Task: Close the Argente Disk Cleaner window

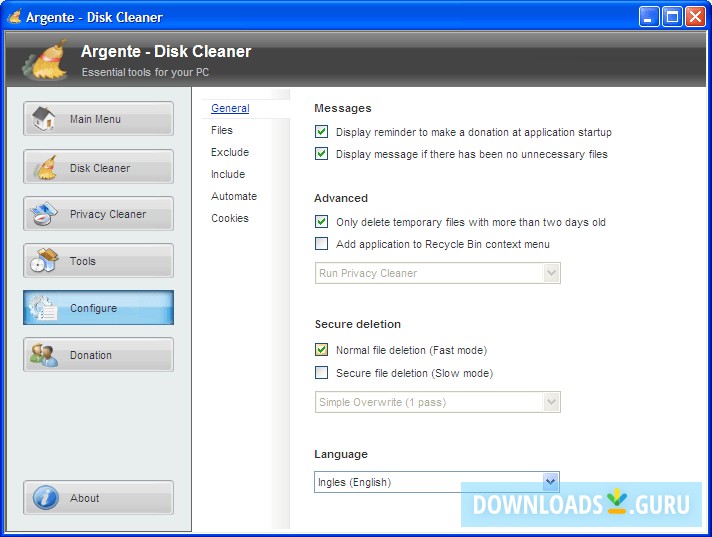Action: click(695, 17)
